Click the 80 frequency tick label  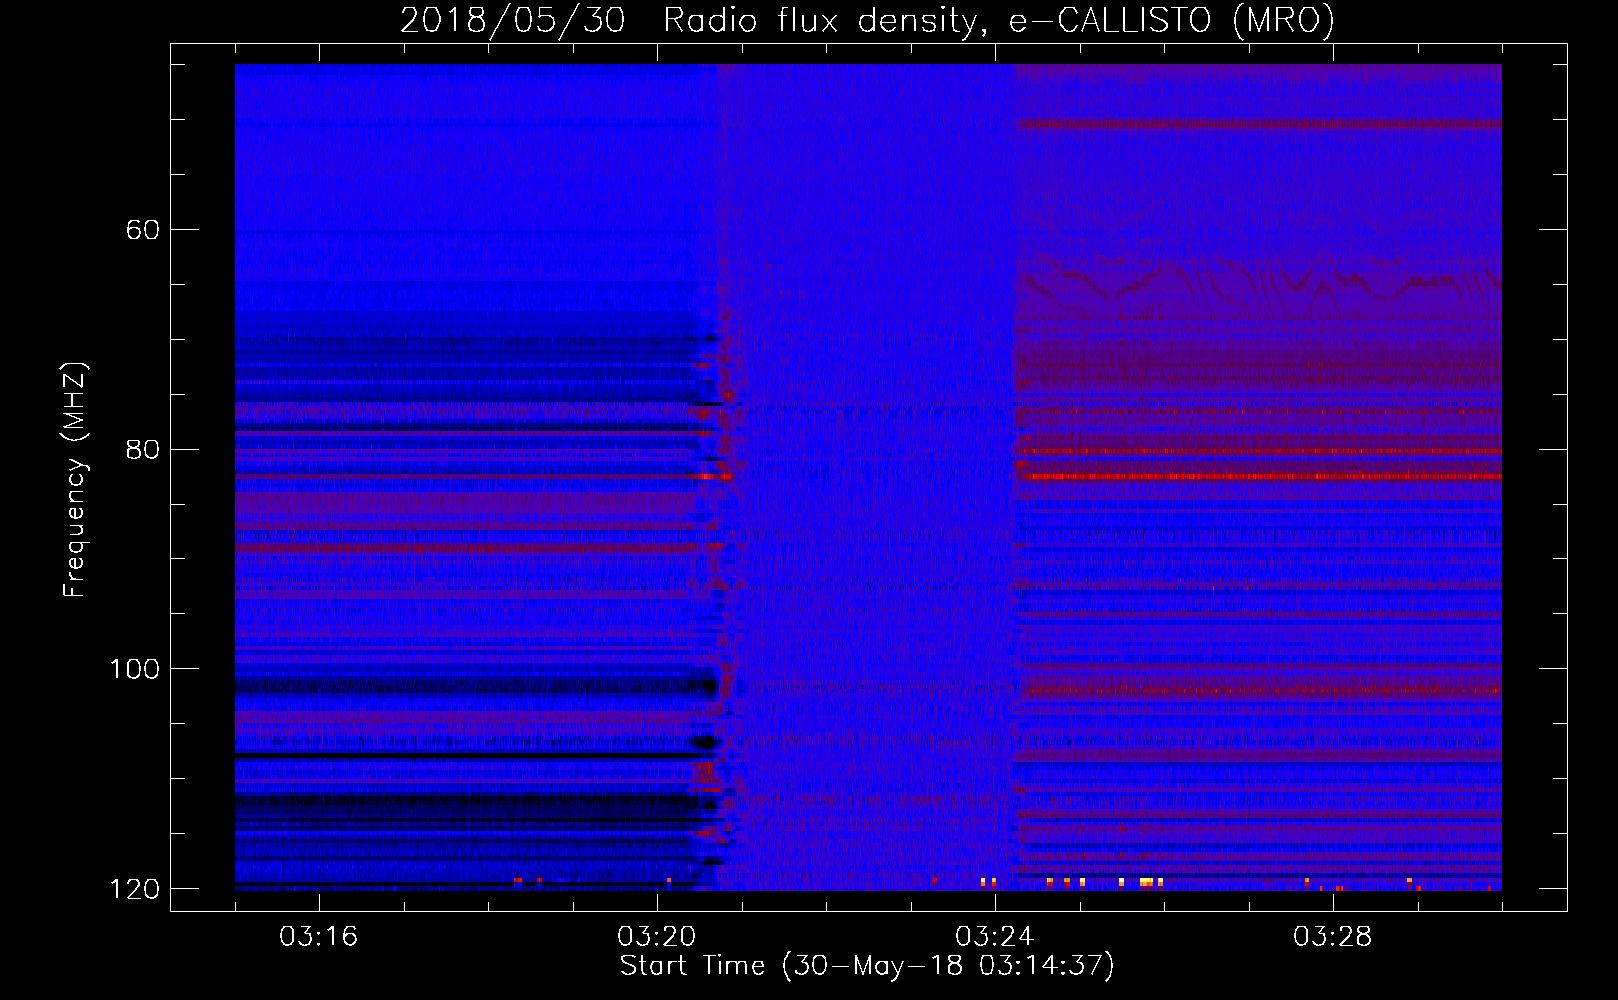pos(143,449)
